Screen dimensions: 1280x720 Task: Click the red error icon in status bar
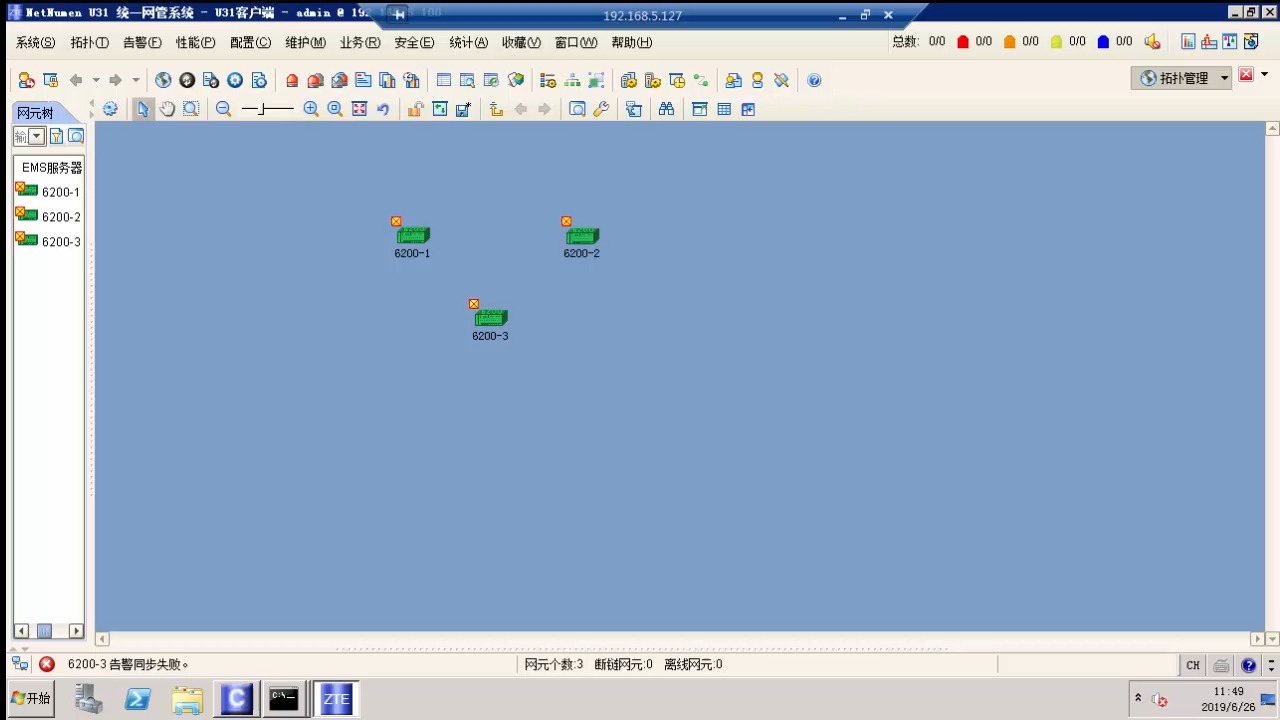click(x=47, y=664)
